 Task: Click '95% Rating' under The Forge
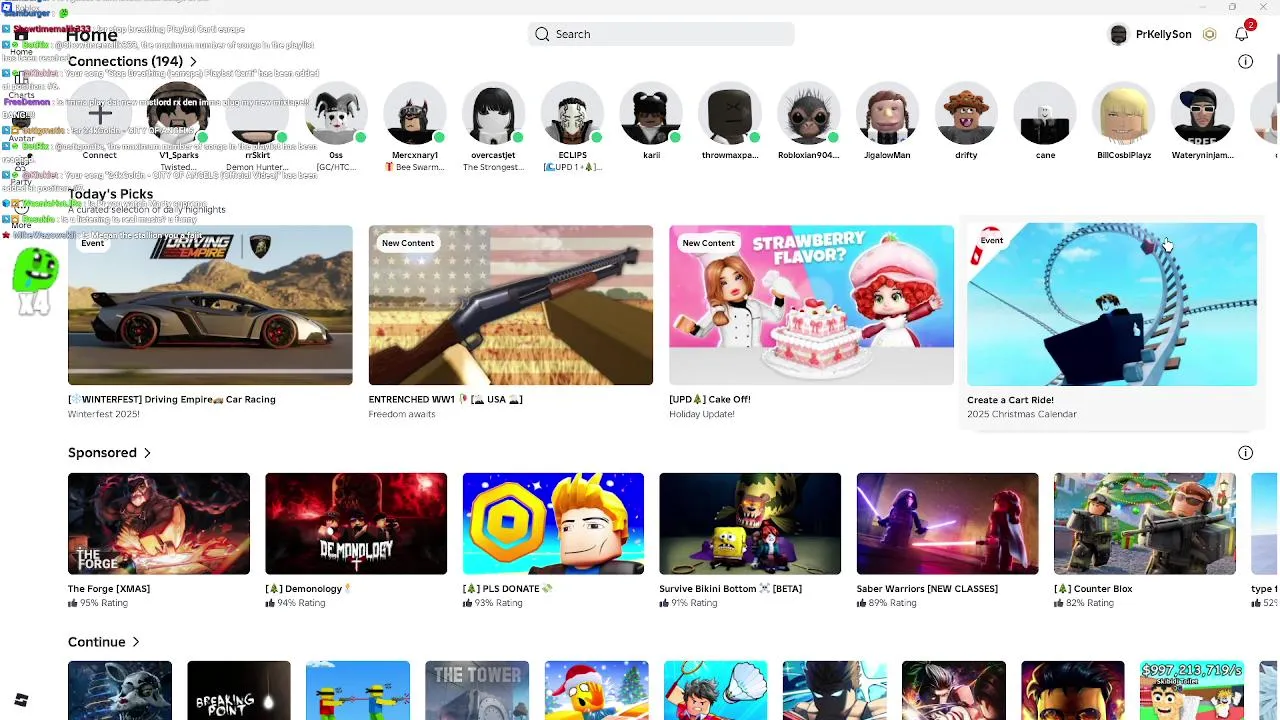pos(104,603)
